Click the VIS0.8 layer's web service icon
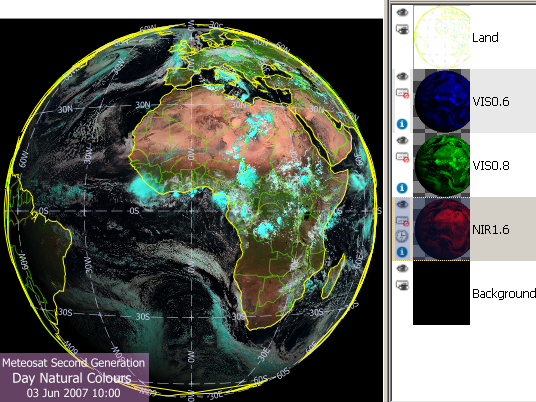Image resolution: width=536 pixels, height=402 pixels. [402, 157]
